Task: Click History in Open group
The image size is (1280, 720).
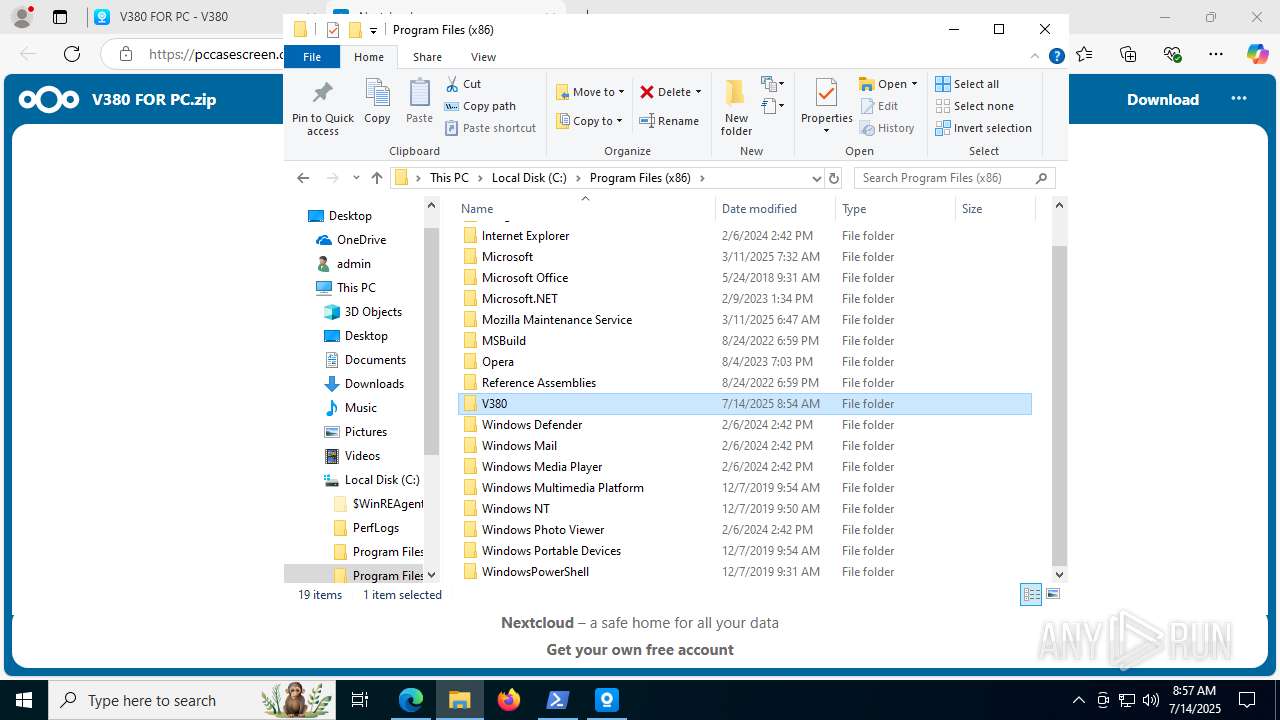Action: pos(887,128)
